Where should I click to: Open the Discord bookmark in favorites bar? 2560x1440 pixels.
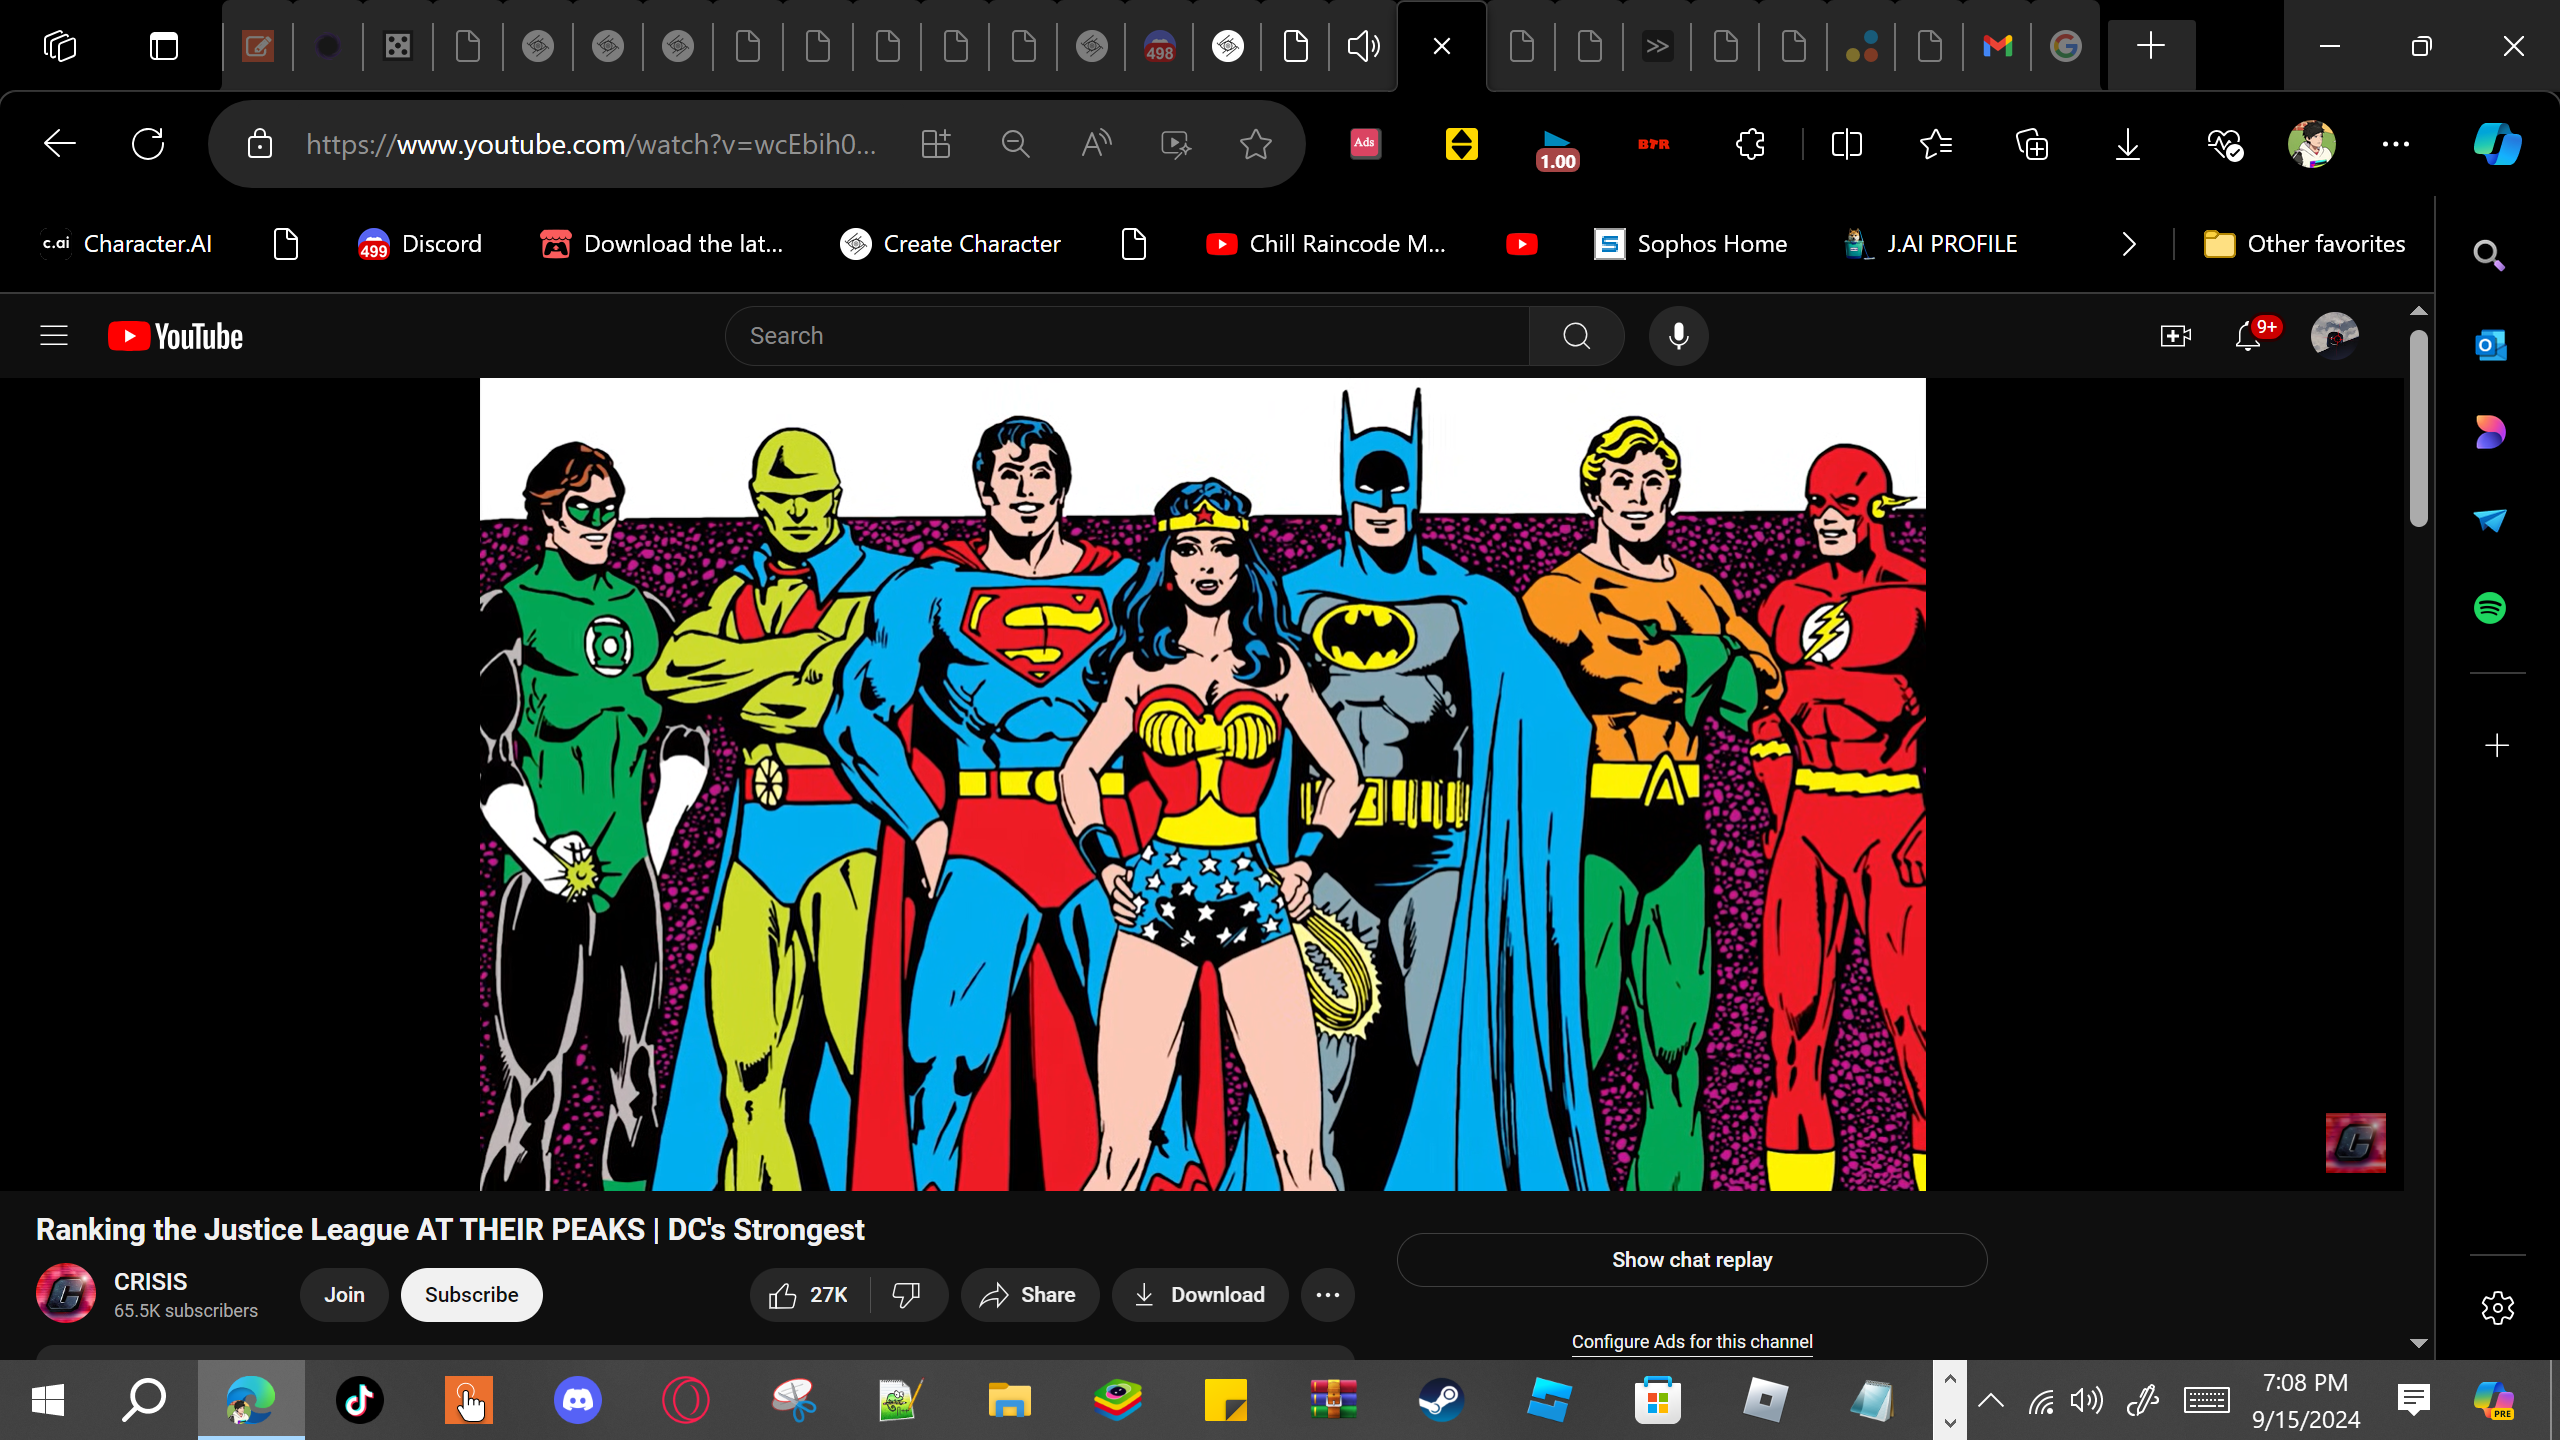click(x=420, y=244)
